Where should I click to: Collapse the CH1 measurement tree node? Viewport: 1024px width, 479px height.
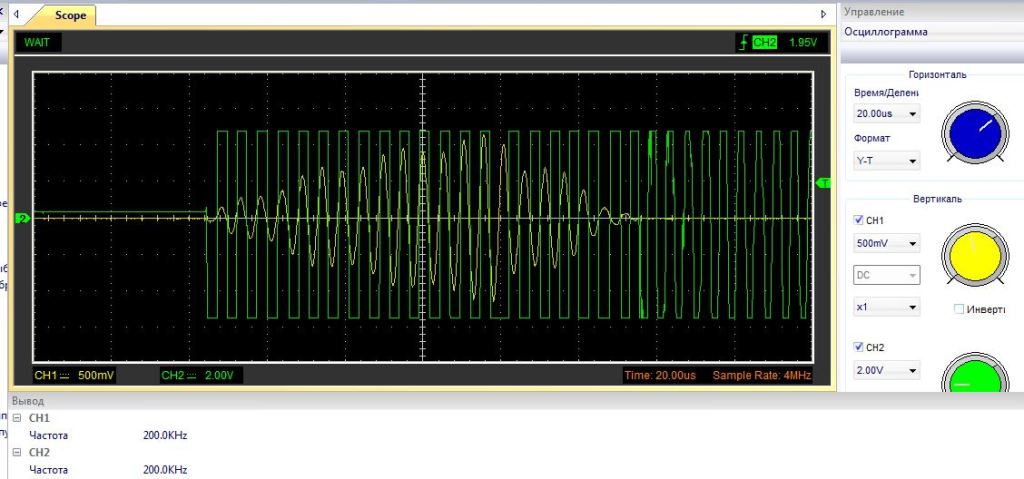tap(16, 418)
